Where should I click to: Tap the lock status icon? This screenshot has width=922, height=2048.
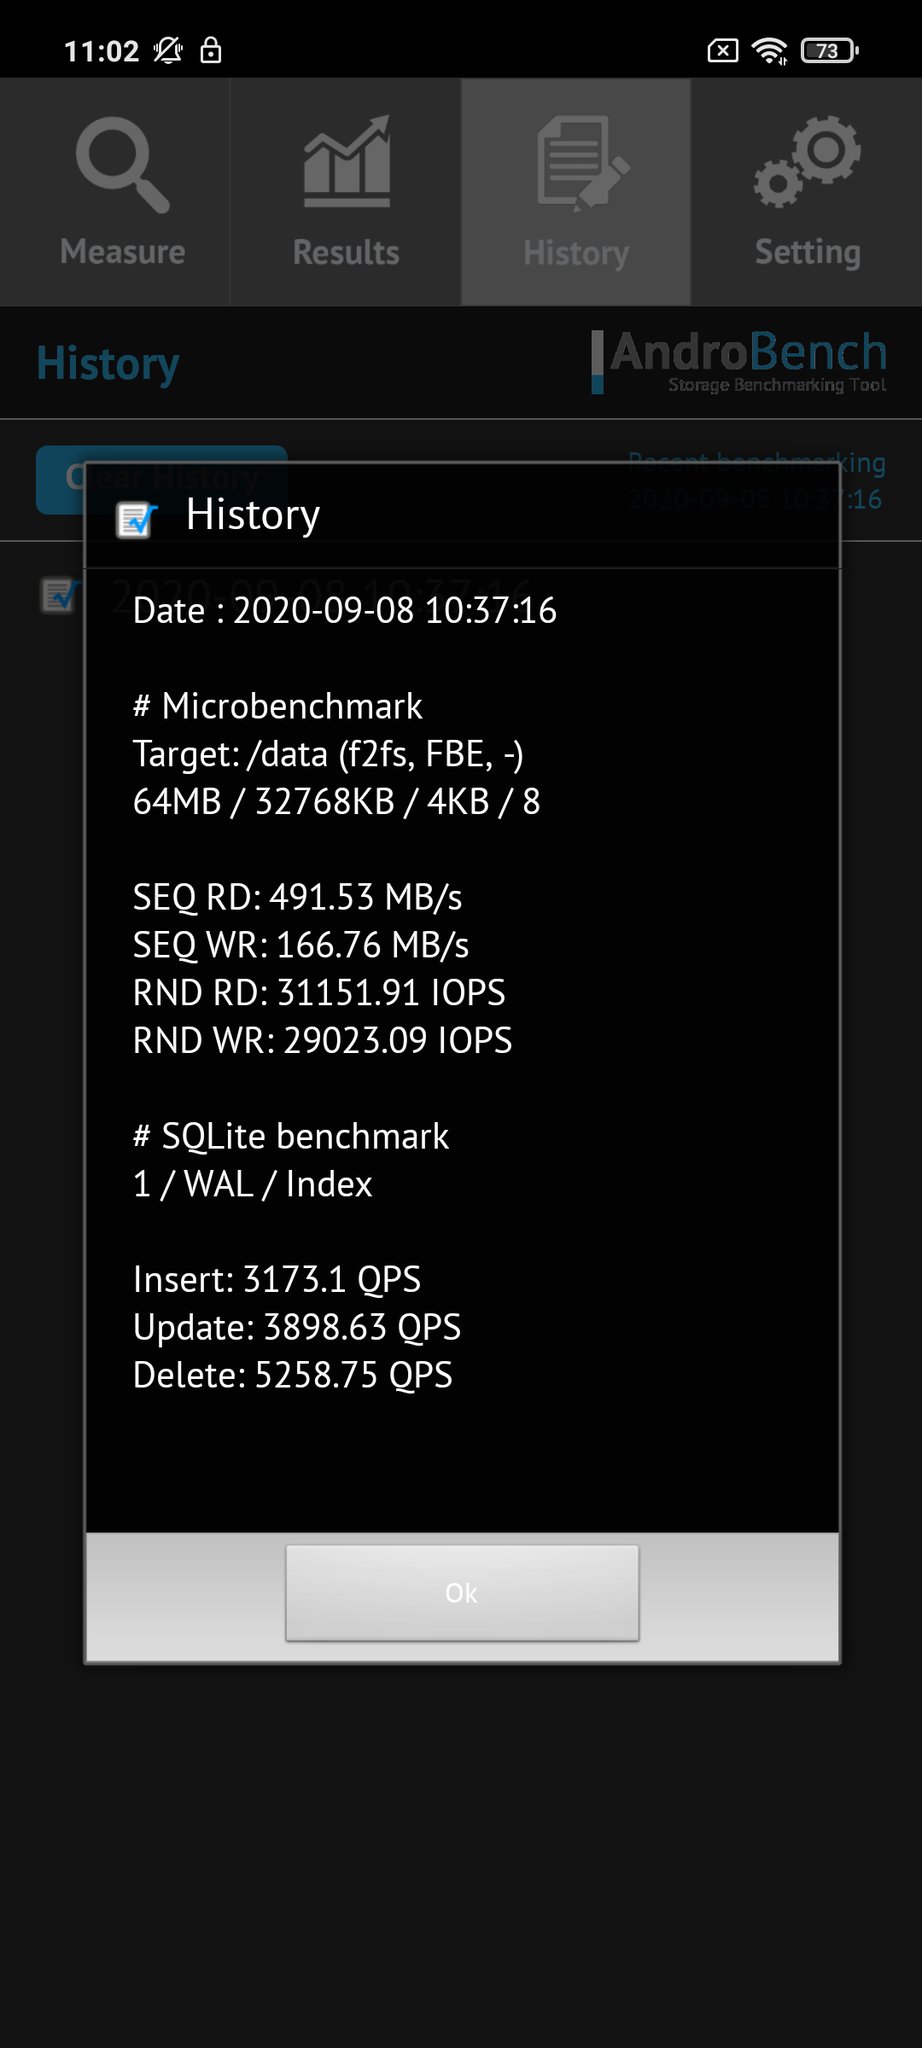coord(211,50)
